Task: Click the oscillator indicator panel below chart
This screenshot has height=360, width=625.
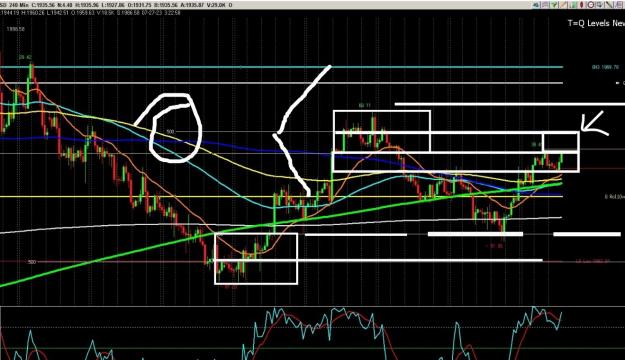Action: [312, 333]
